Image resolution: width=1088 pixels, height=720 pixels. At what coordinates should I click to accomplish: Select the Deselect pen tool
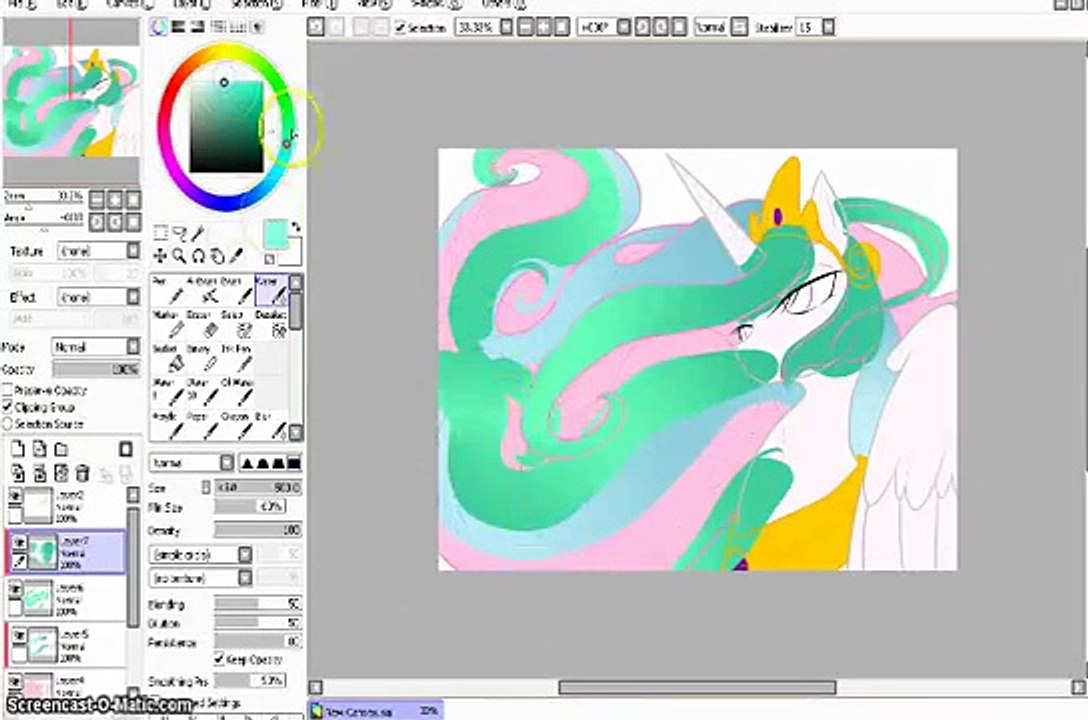tap(272, 325)
